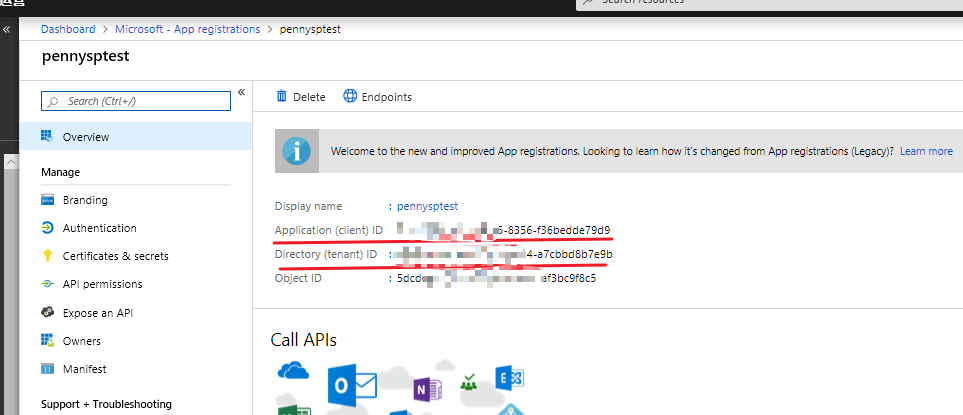Click the Authentication icon
The height and width of the screenshot is (415, 963).
click(x=46, y=228)
